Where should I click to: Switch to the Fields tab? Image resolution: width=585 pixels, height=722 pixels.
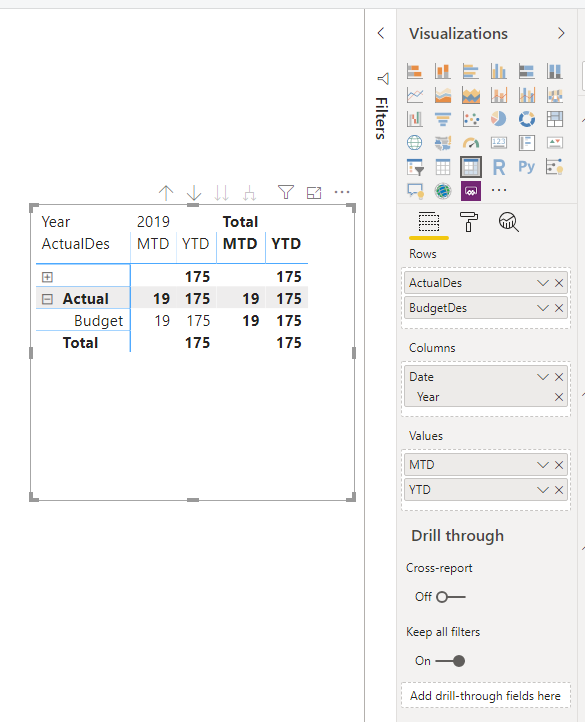(428, 222)
